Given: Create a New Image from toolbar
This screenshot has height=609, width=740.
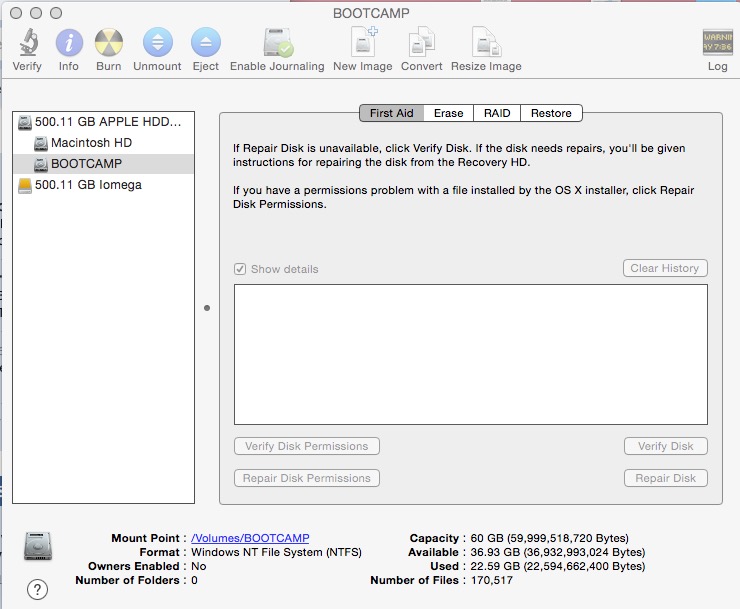Looking at the screenshot, I should coord(364,42).
